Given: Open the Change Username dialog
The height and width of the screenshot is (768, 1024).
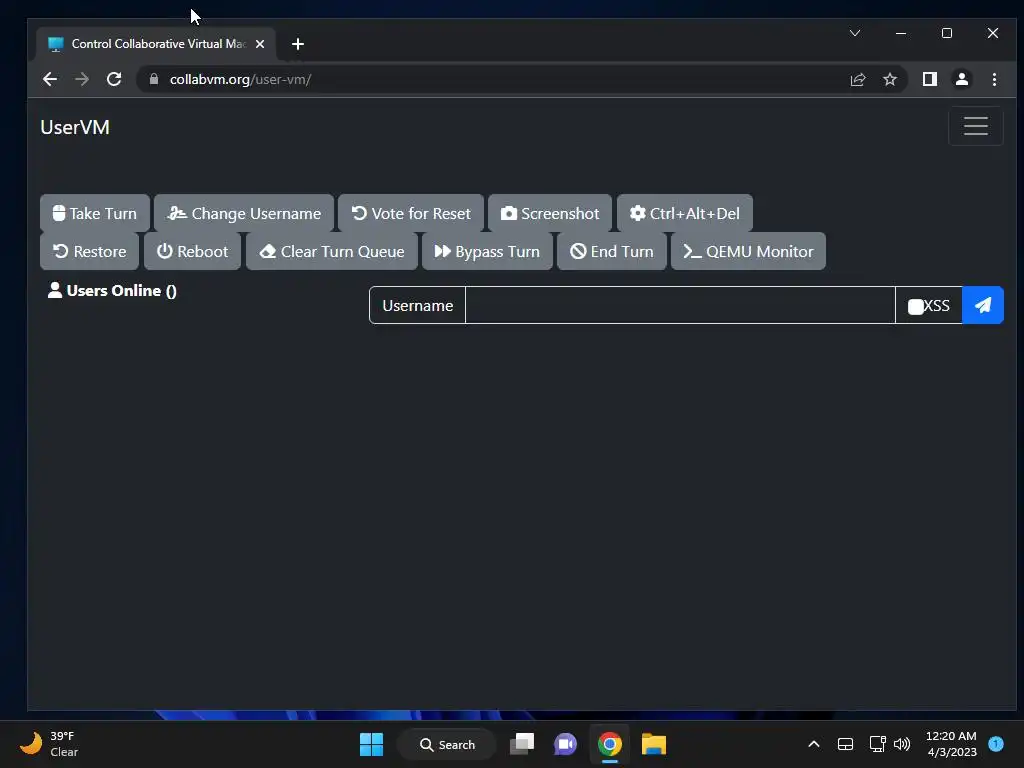Looking at the screenshot, I should click(x=244, y=214).
